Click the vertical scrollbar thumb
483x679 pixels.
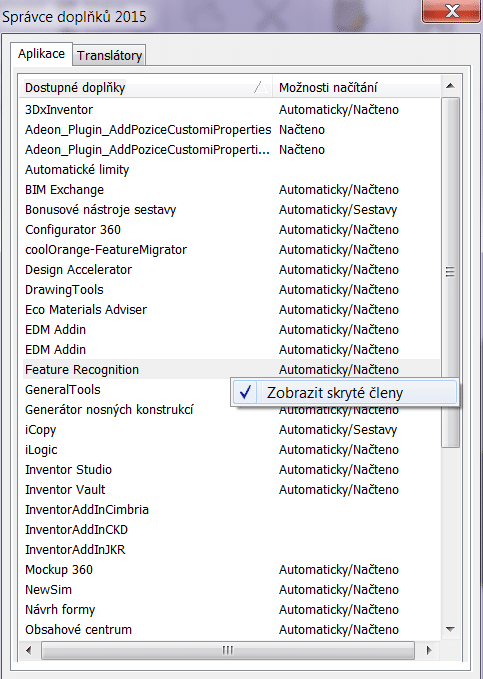click(450, 272)
